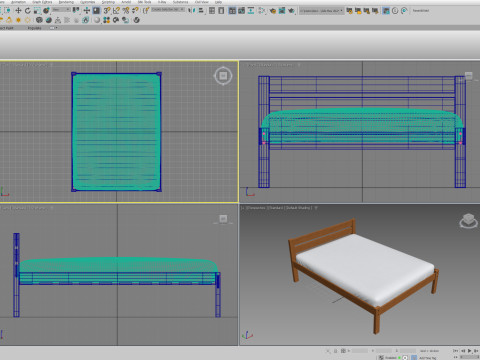Activate Select and Manipulate tool

point(87,11)
